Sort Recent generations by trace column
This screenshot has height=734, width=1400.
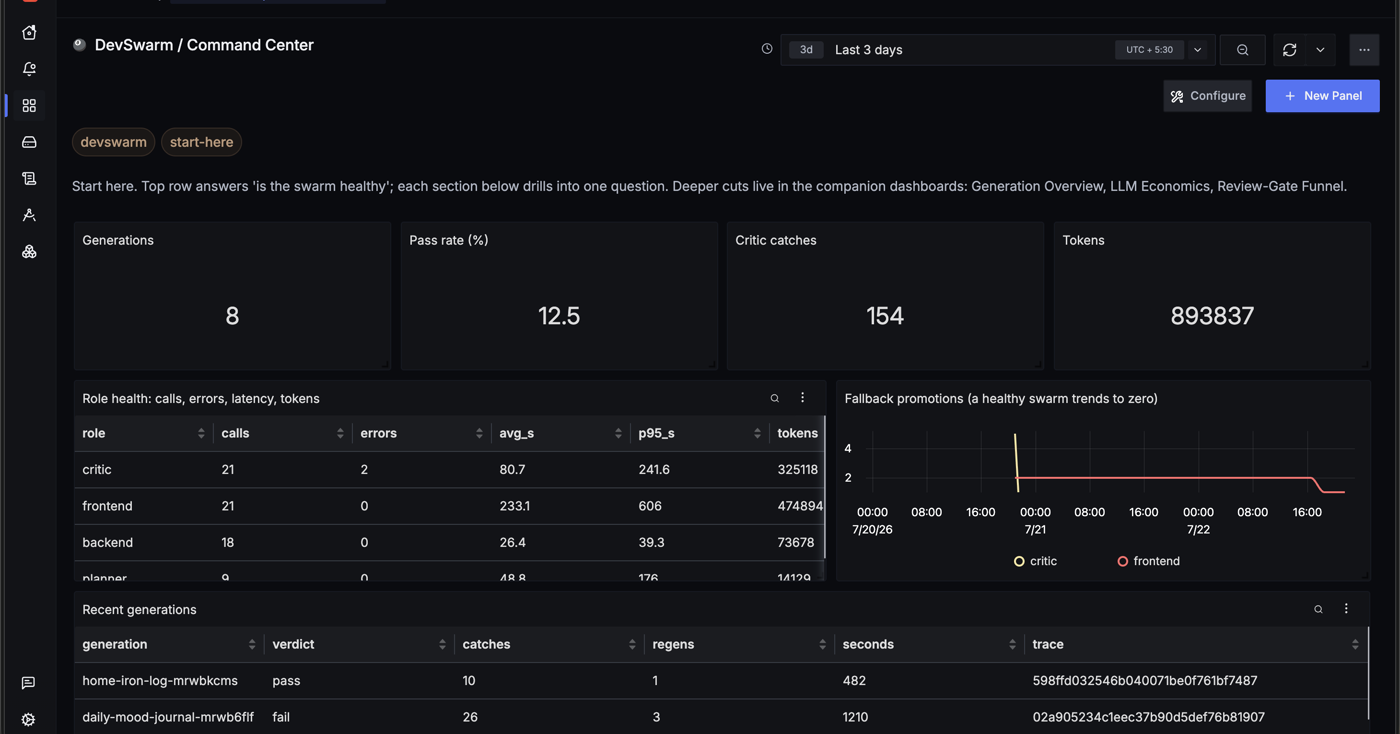pos(1355,645)
